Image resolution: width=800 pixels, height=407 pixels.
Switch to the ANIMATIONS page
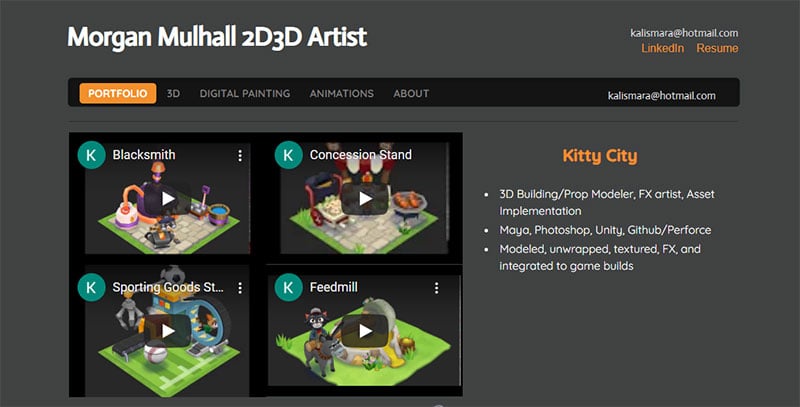[342, 93]
